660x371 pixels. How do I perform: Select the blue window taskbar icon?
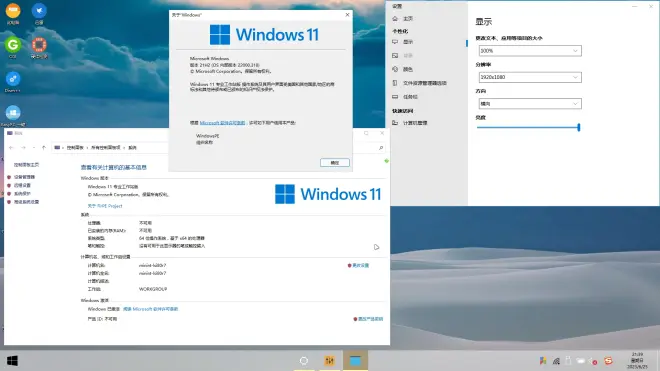pos(355,361)
